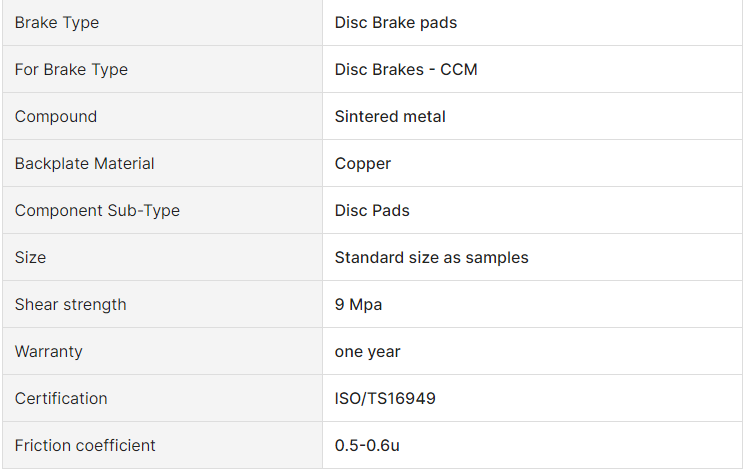The height and width of the screenshot is (469, 745).
Task: Click the Component Sub-Type label
Action: tap(97, 211)
